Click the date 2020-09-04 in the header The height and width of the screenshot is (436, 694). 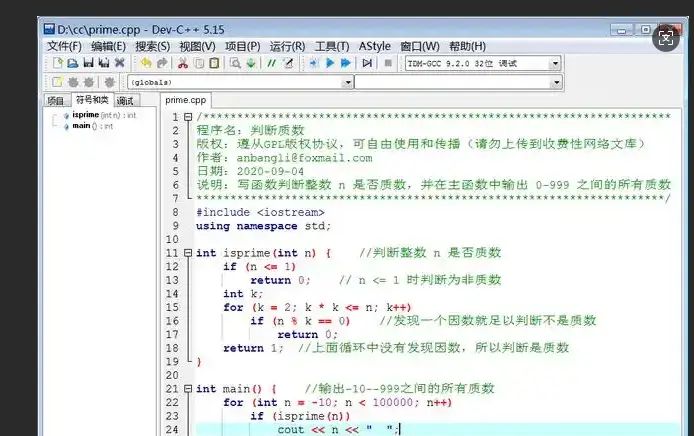(270, 172)
